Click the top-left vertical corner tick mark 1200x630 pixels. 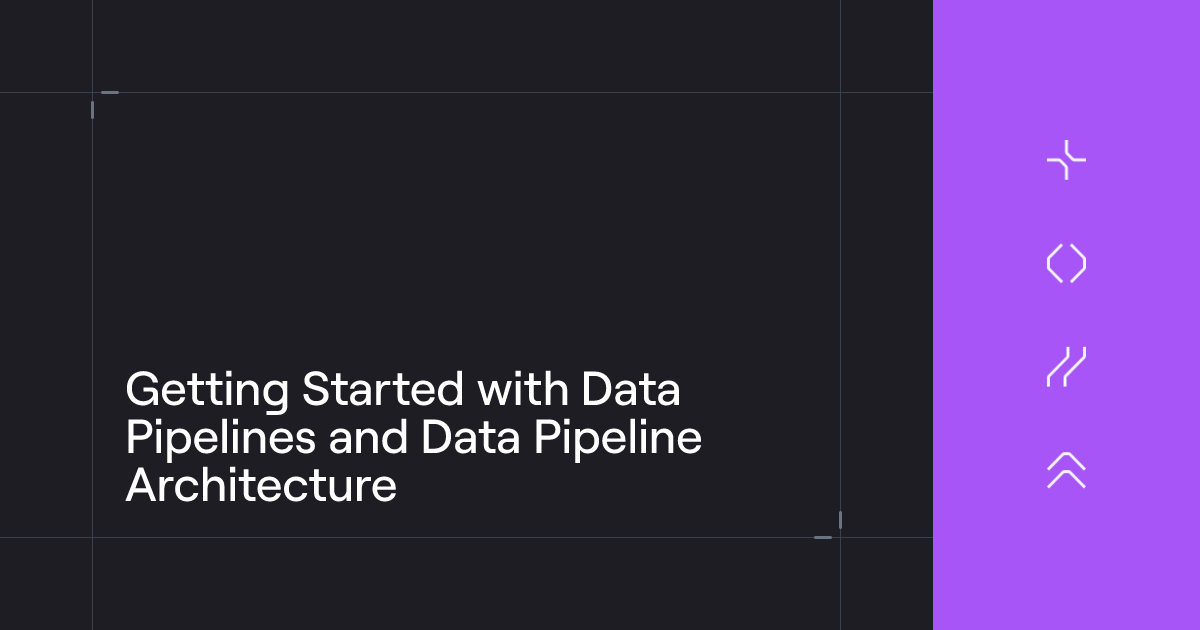[x=93, y=110]
